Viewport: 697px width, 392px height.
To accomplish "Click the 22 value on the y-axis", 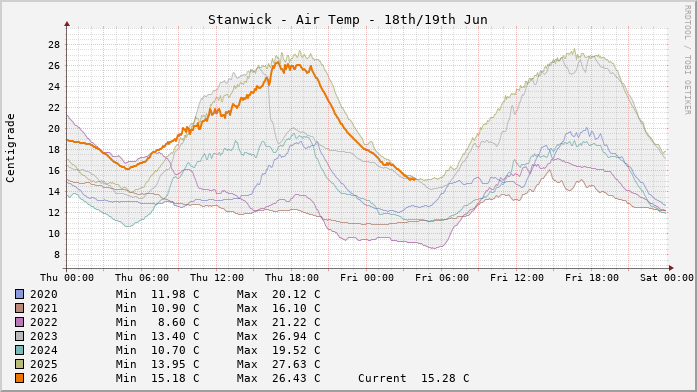I will (54, 108).
